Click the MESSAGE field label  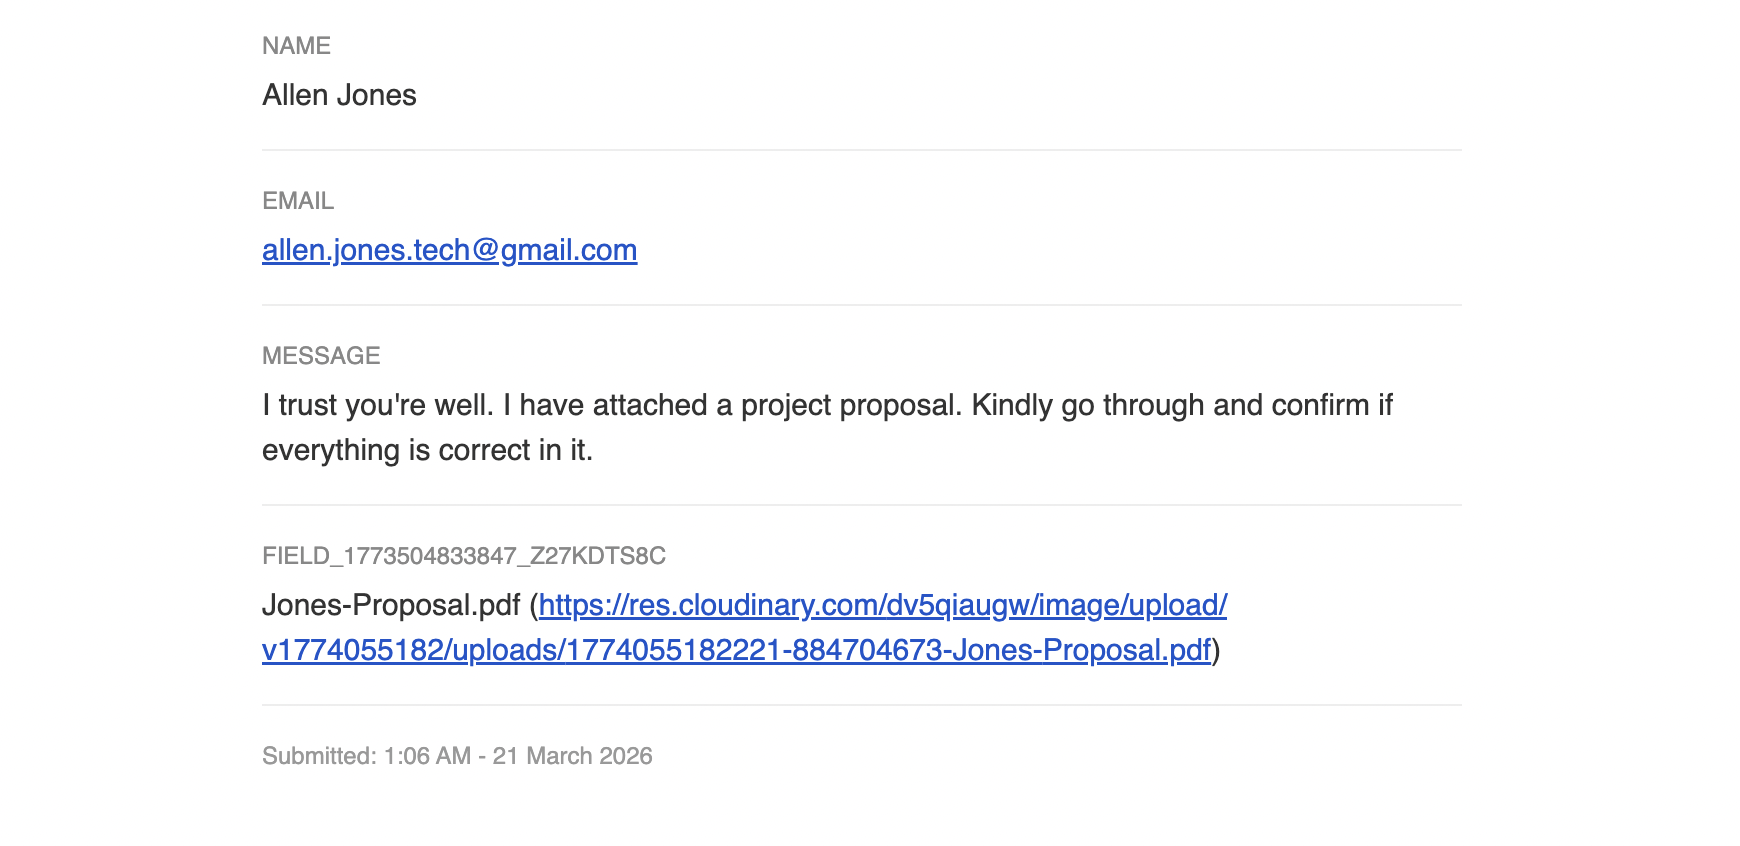[321, 356]
